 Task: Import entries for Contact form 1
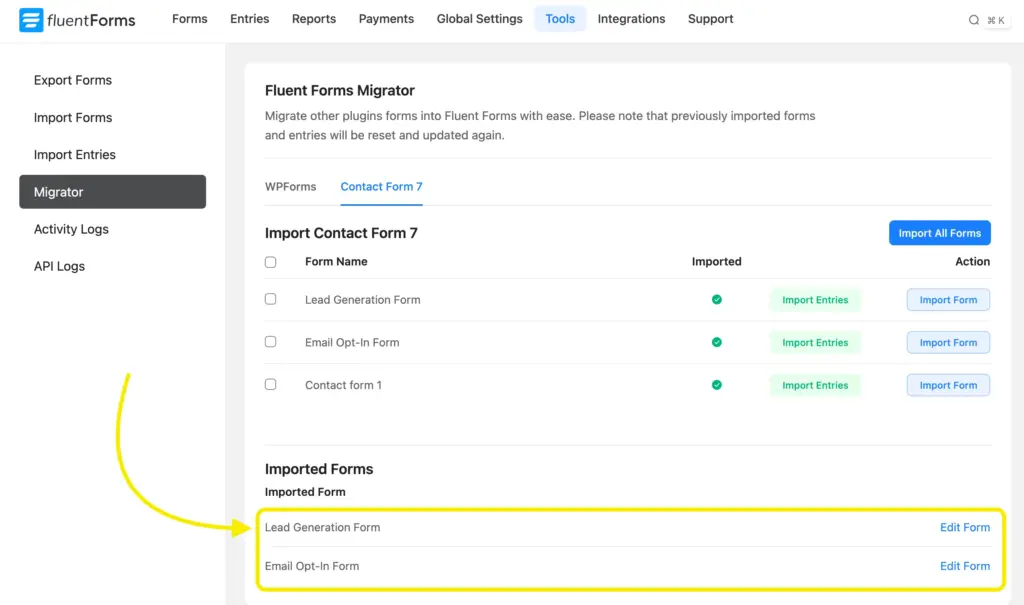(x=815, y=385)
